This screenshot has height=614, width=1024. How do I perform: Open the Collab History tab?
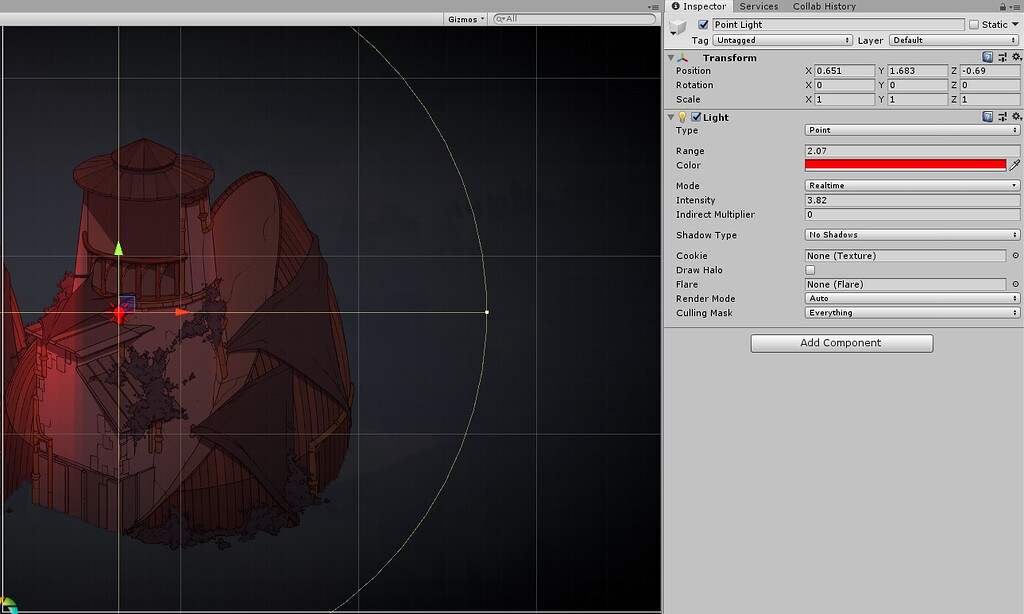824,6
